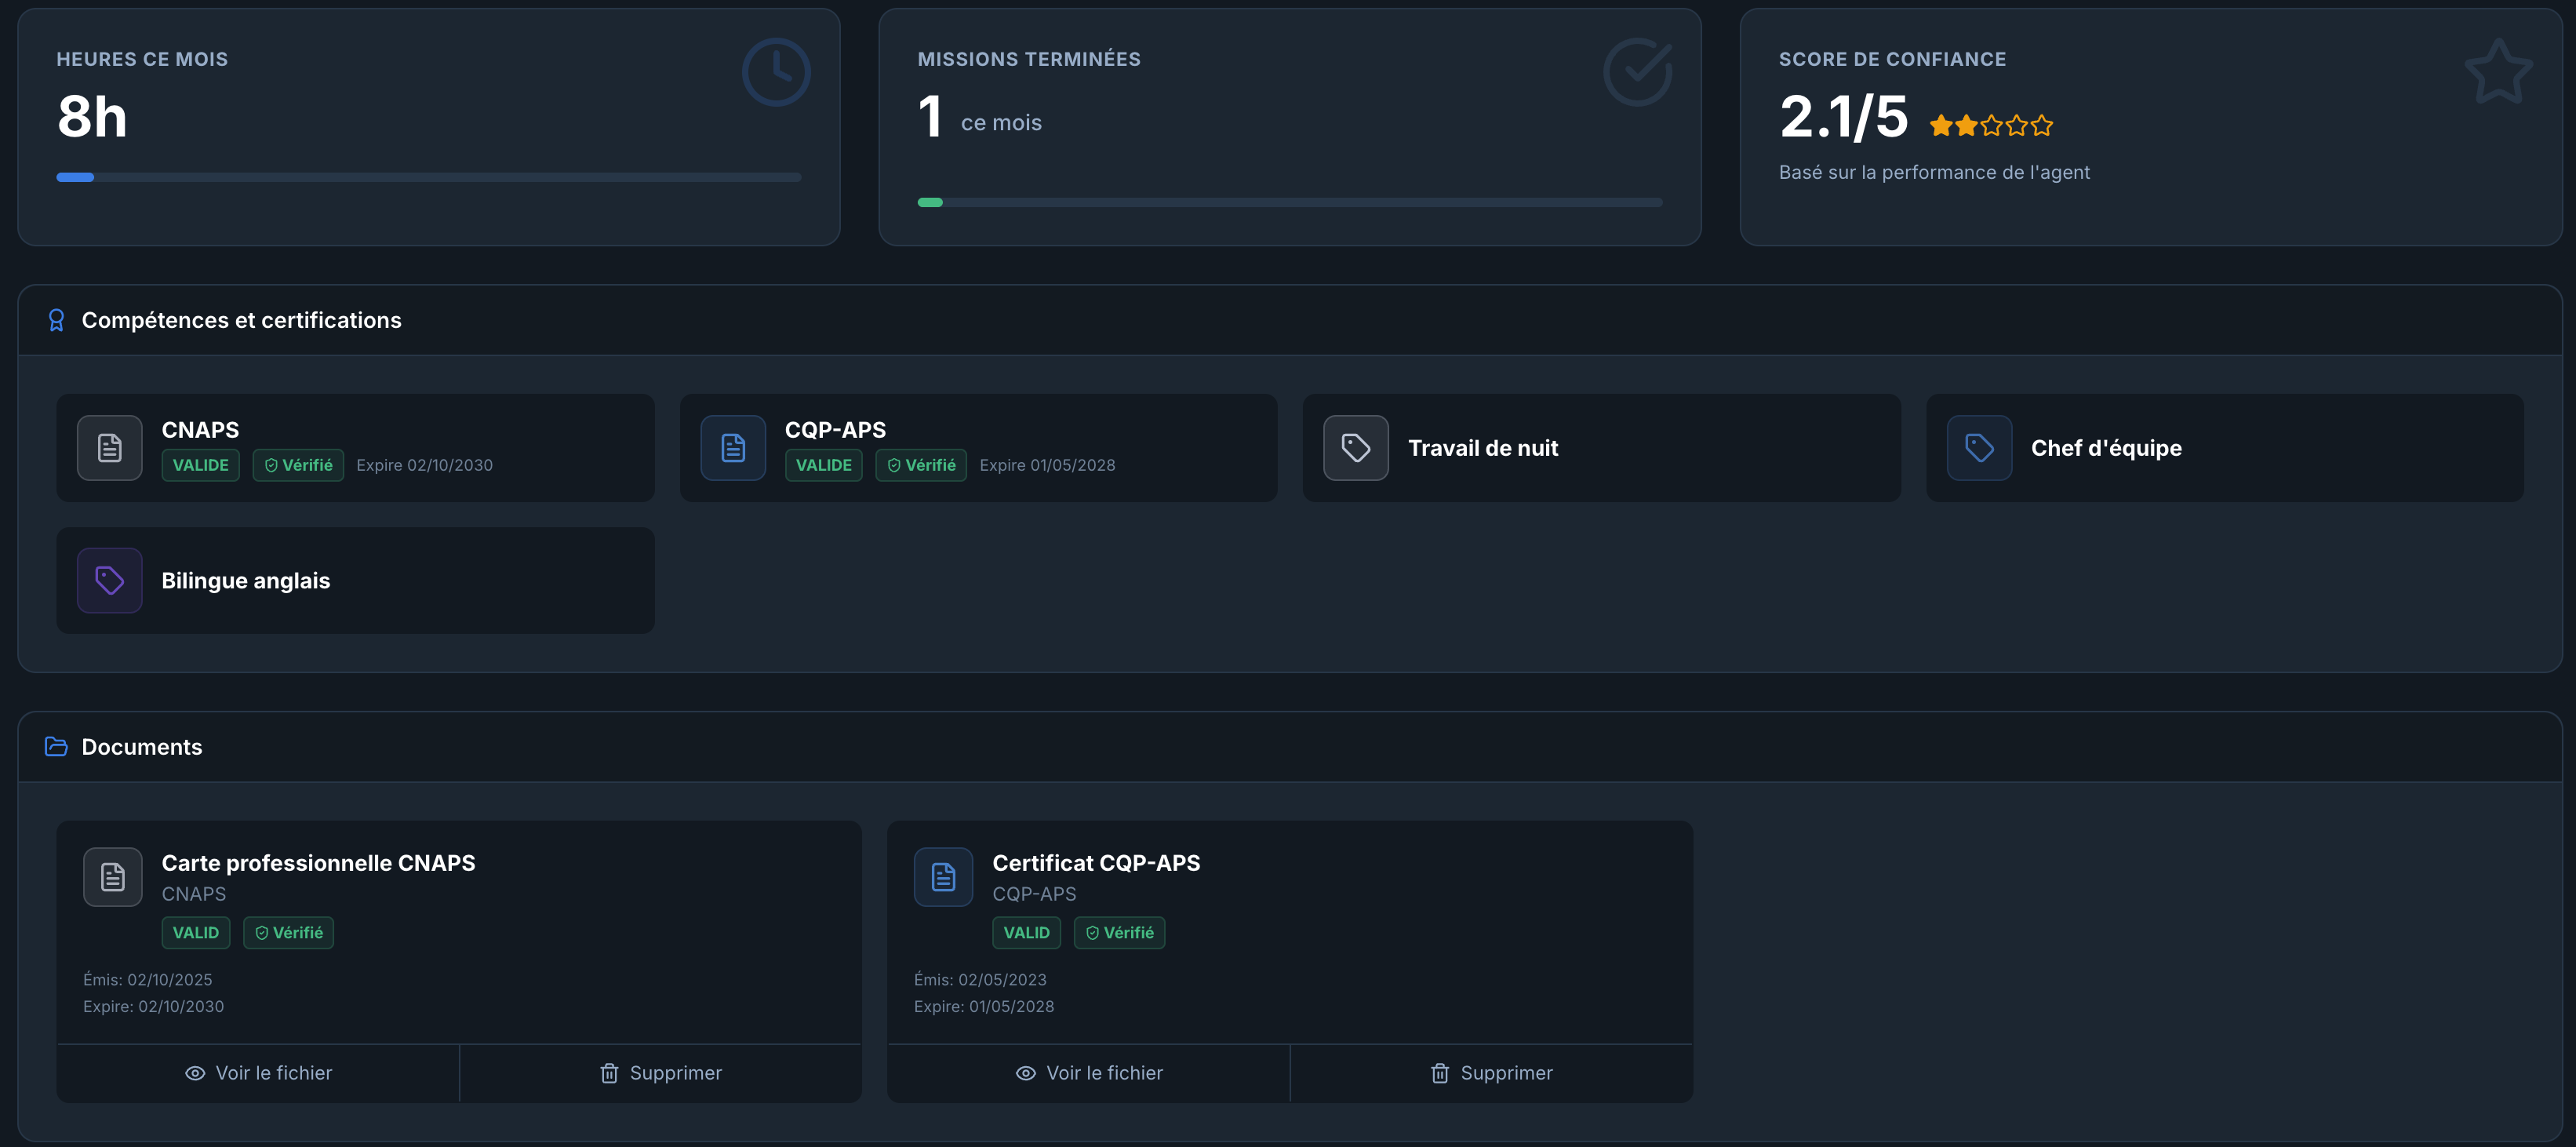The height and width of the screenshot is (1147, 2576).
Task: Delete Certificat CQP-APS with Supprimer
Action: click(x=1492, y=1073)
